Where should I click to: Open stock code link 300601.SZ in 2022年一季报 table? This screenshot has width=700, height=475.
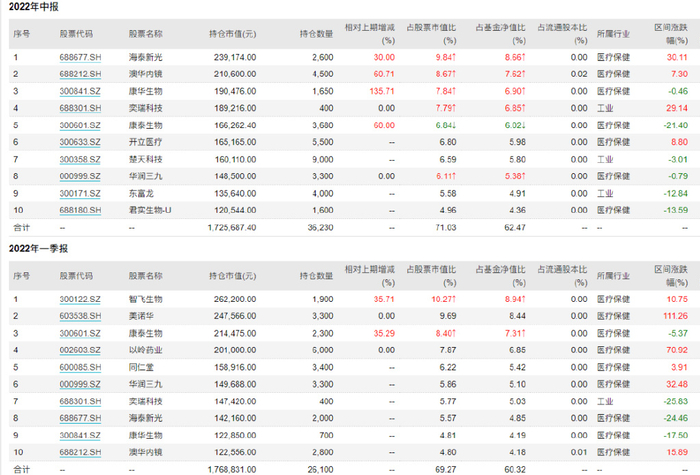[x=80, y=333]
